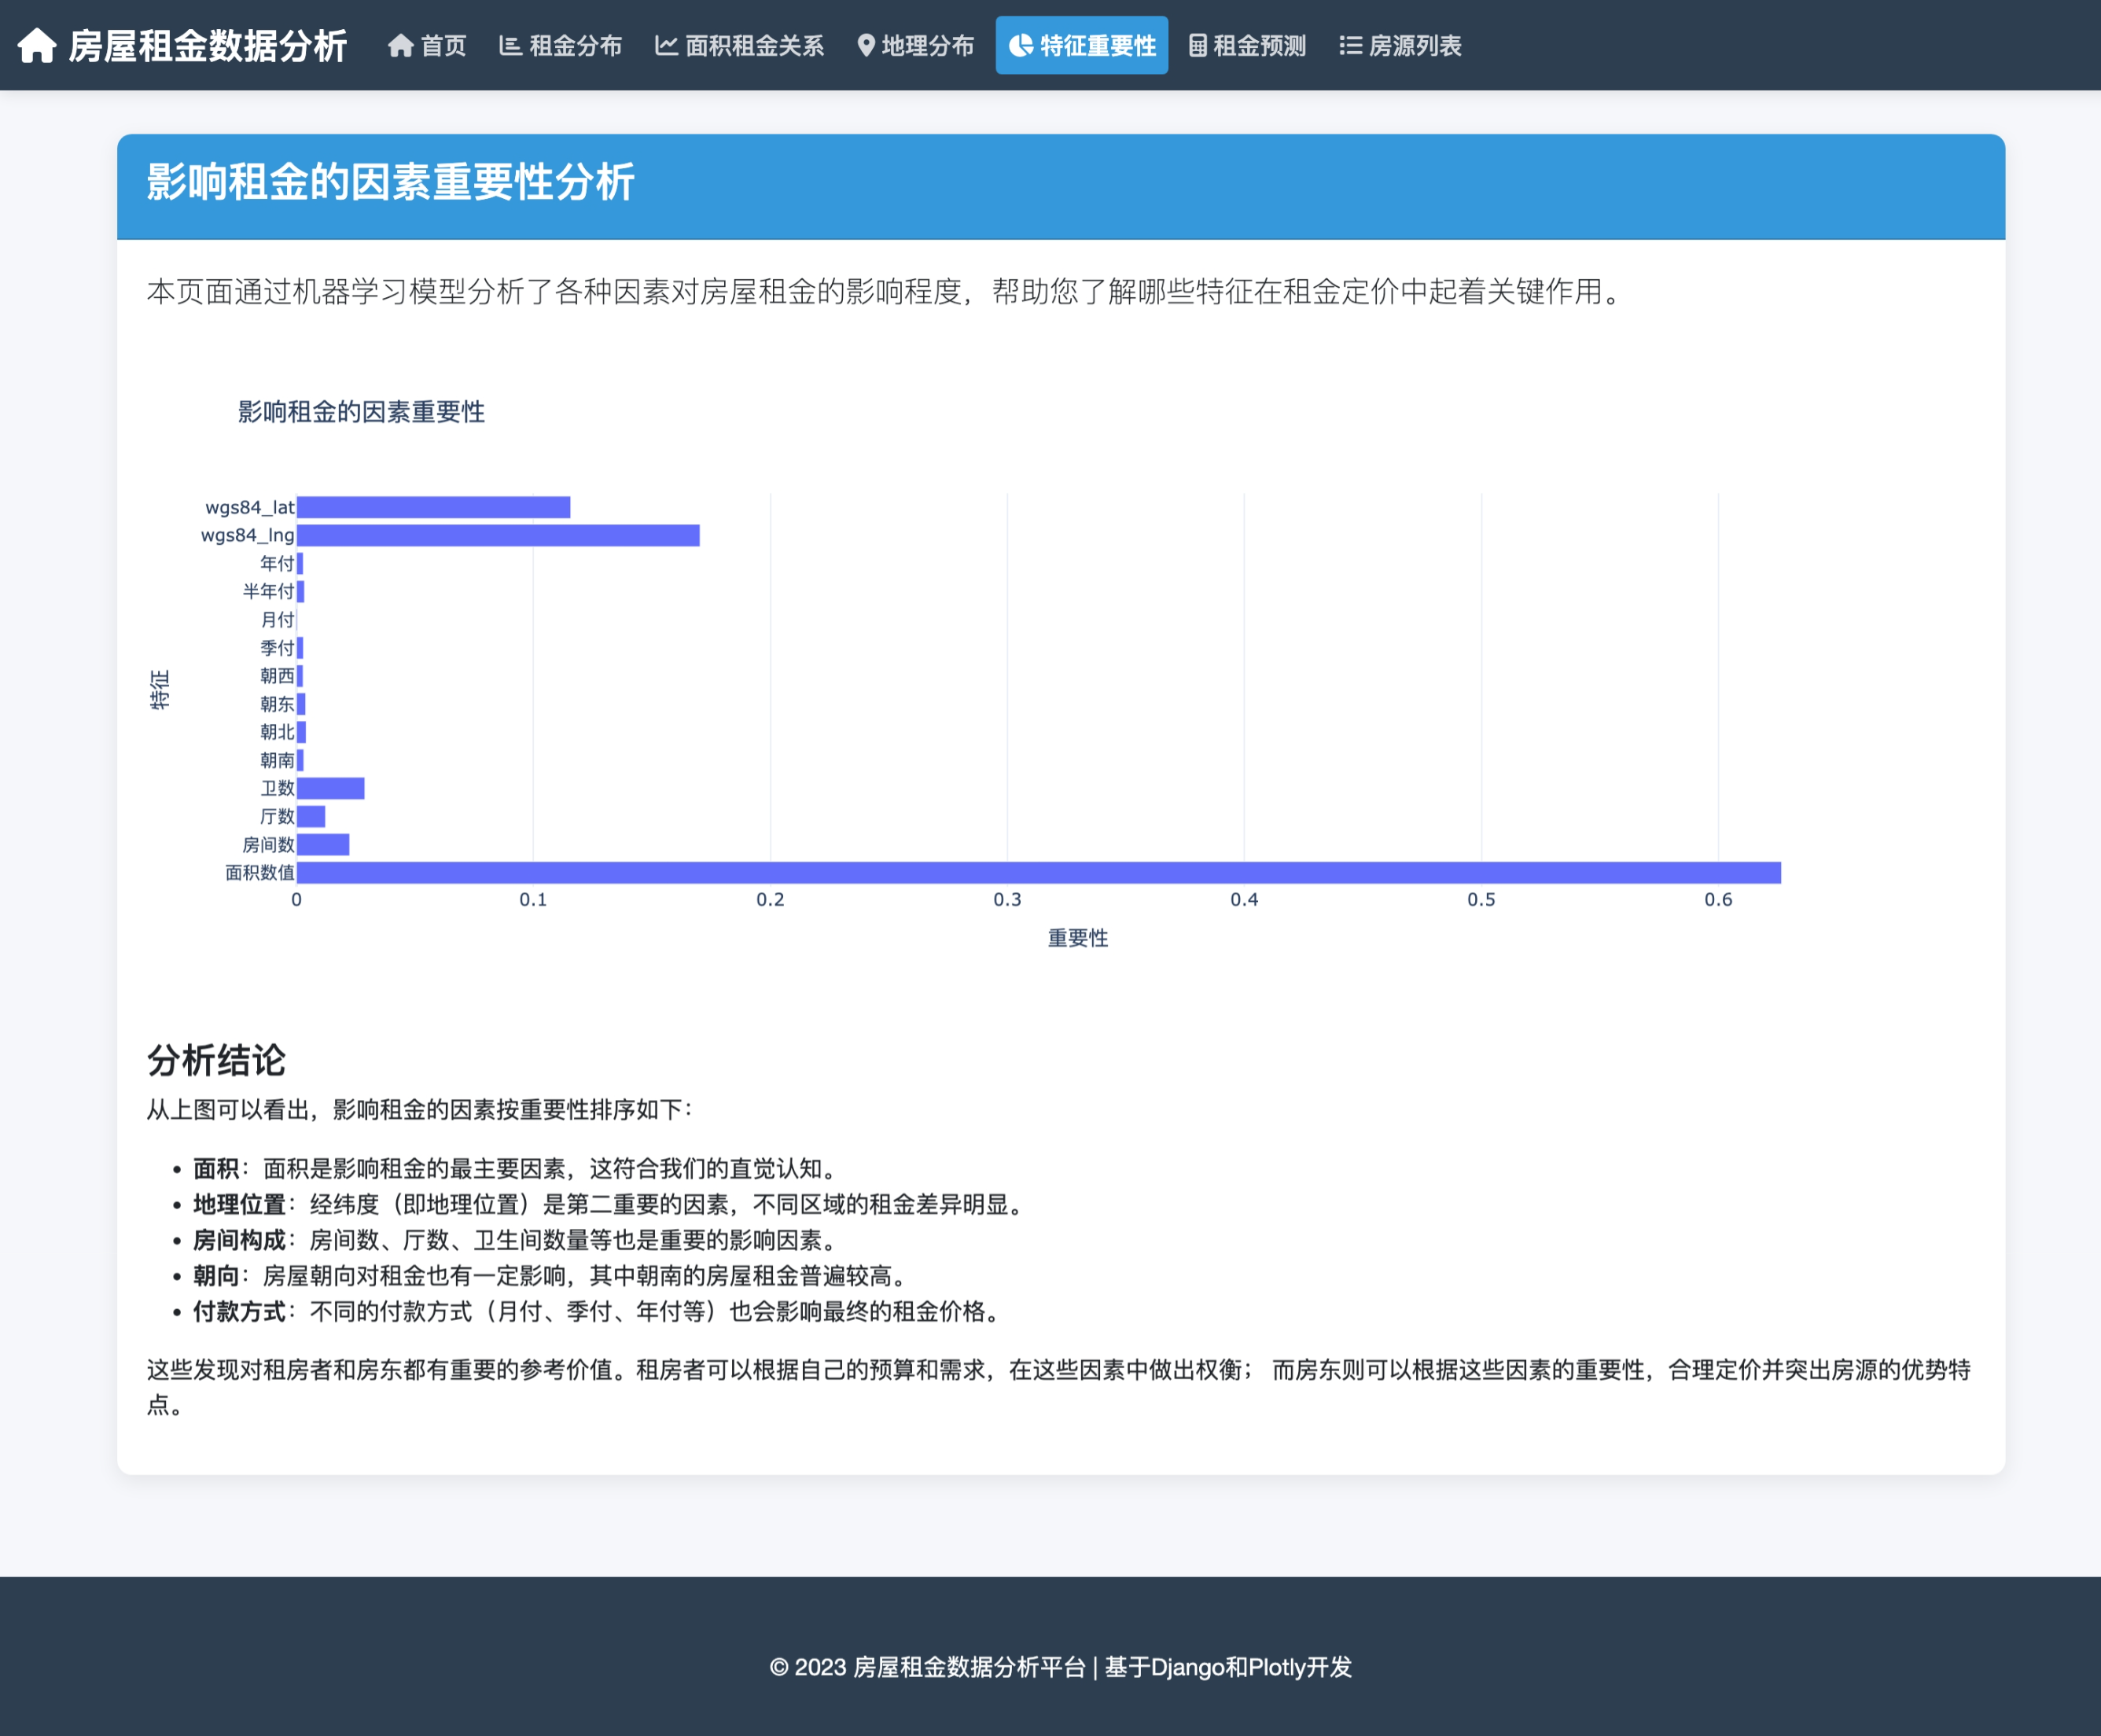Click the wgs84_lat importance bar
Image resolution: width=2101 pixels, height=1736 pixels.
pyautogui.click(x=433, y=508)
